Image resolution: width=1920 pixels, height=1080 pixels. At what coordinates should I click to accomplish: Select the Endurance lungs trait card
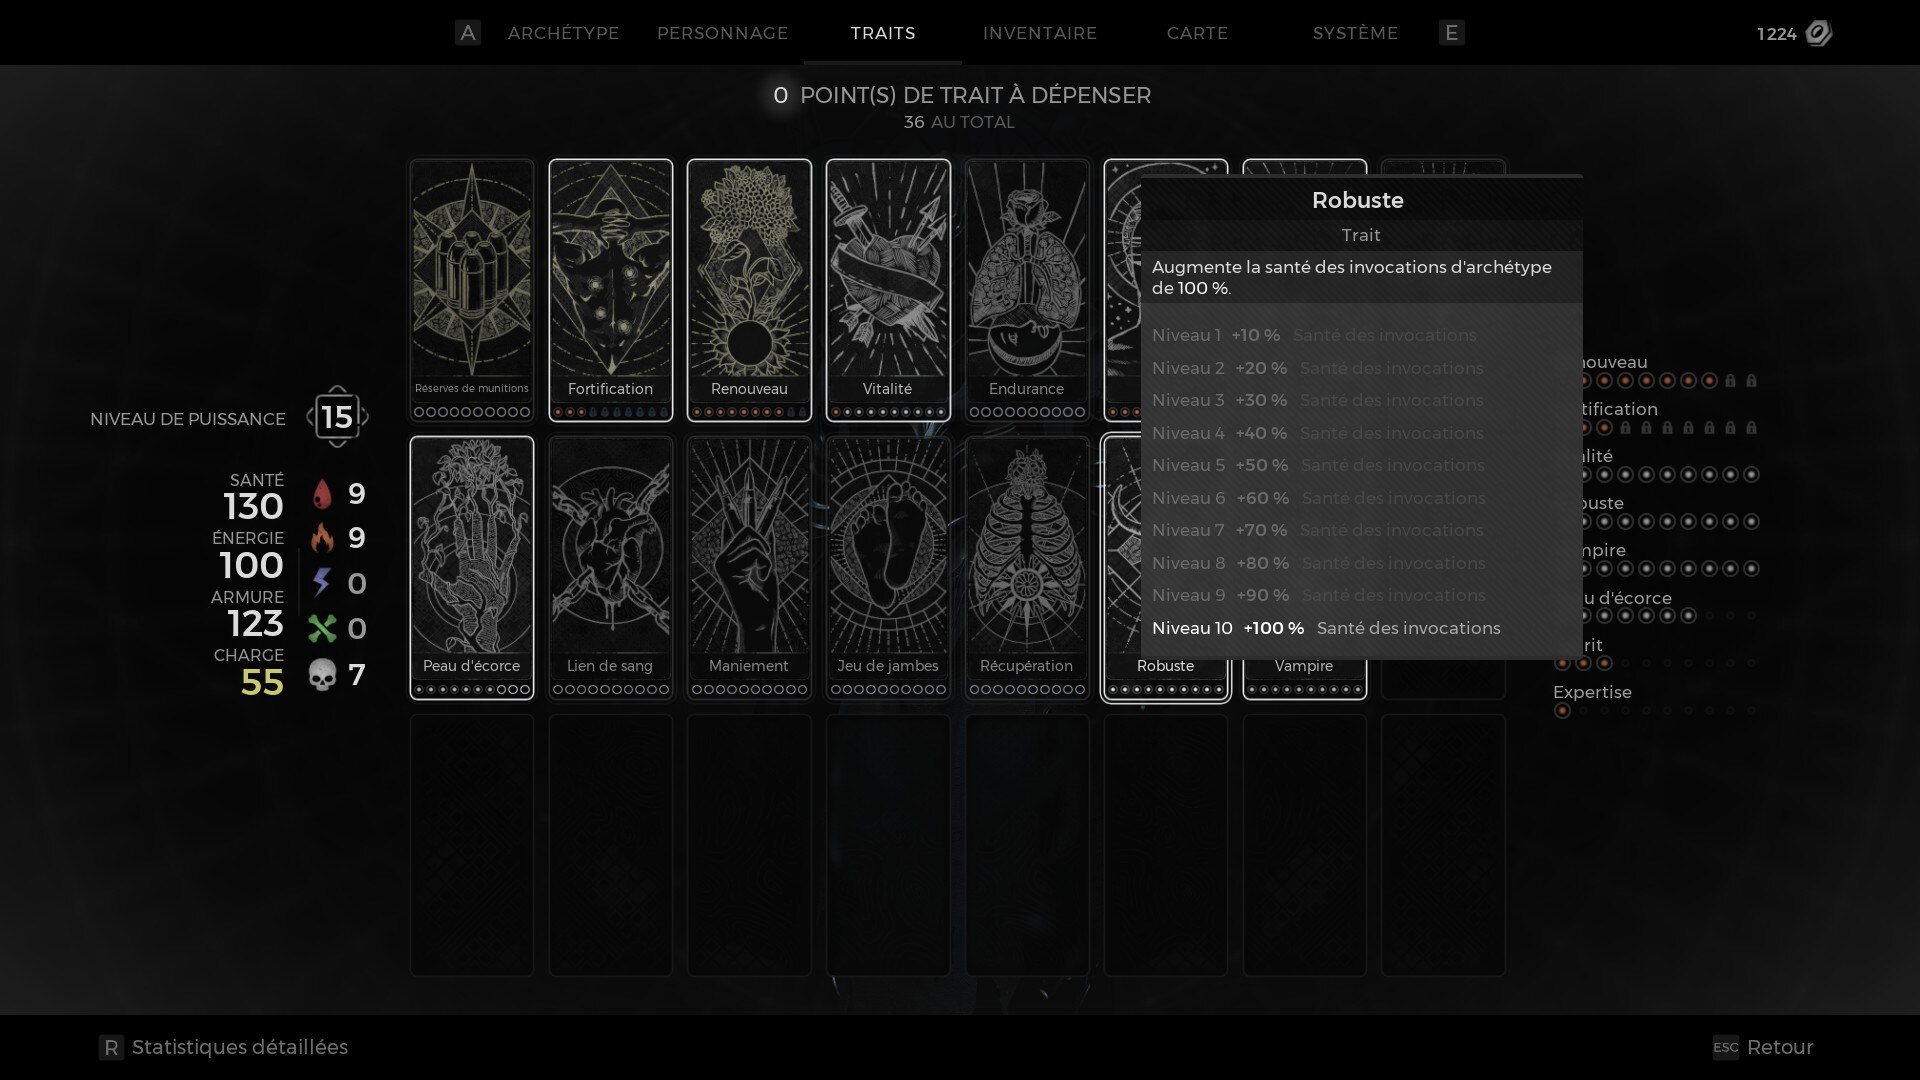pyautogui.click(x=1027, y=291)
